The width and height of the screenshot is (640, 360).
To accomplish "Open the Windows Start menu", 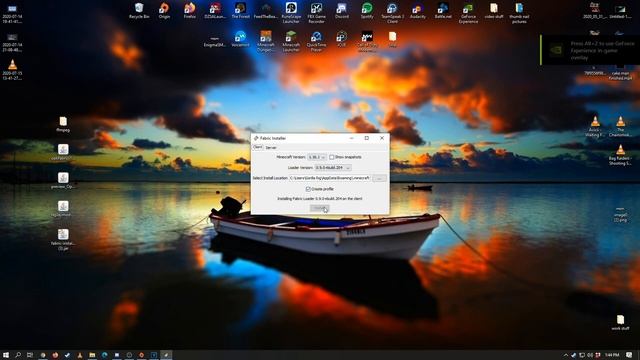I will (x=6, y=355).
